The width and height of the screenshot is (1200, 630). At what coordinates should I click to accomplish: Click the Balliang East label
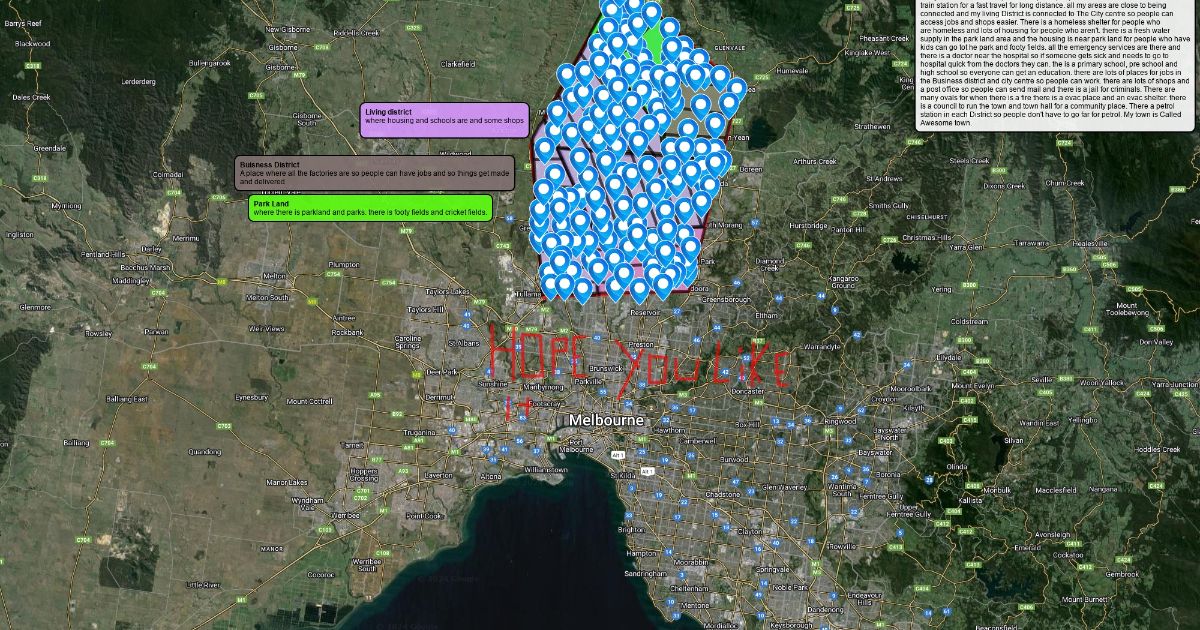(126, 399)
